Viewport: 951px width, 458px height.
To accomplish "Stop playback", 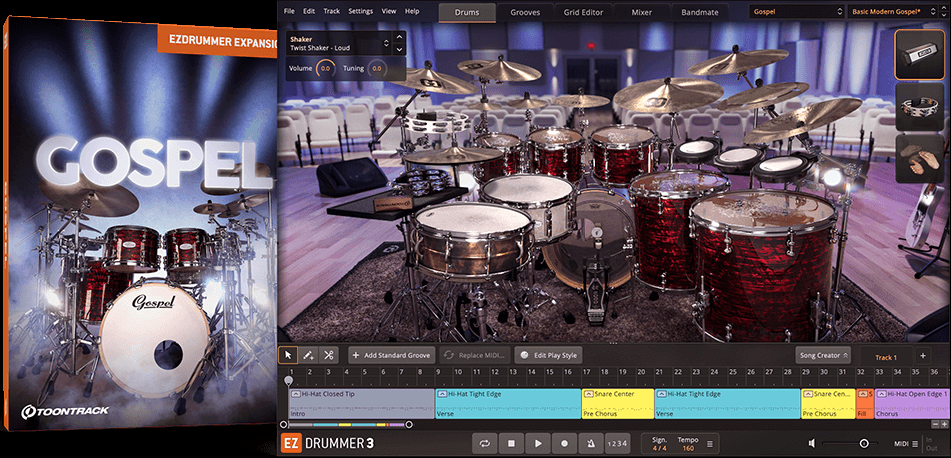I will point(511,443).
